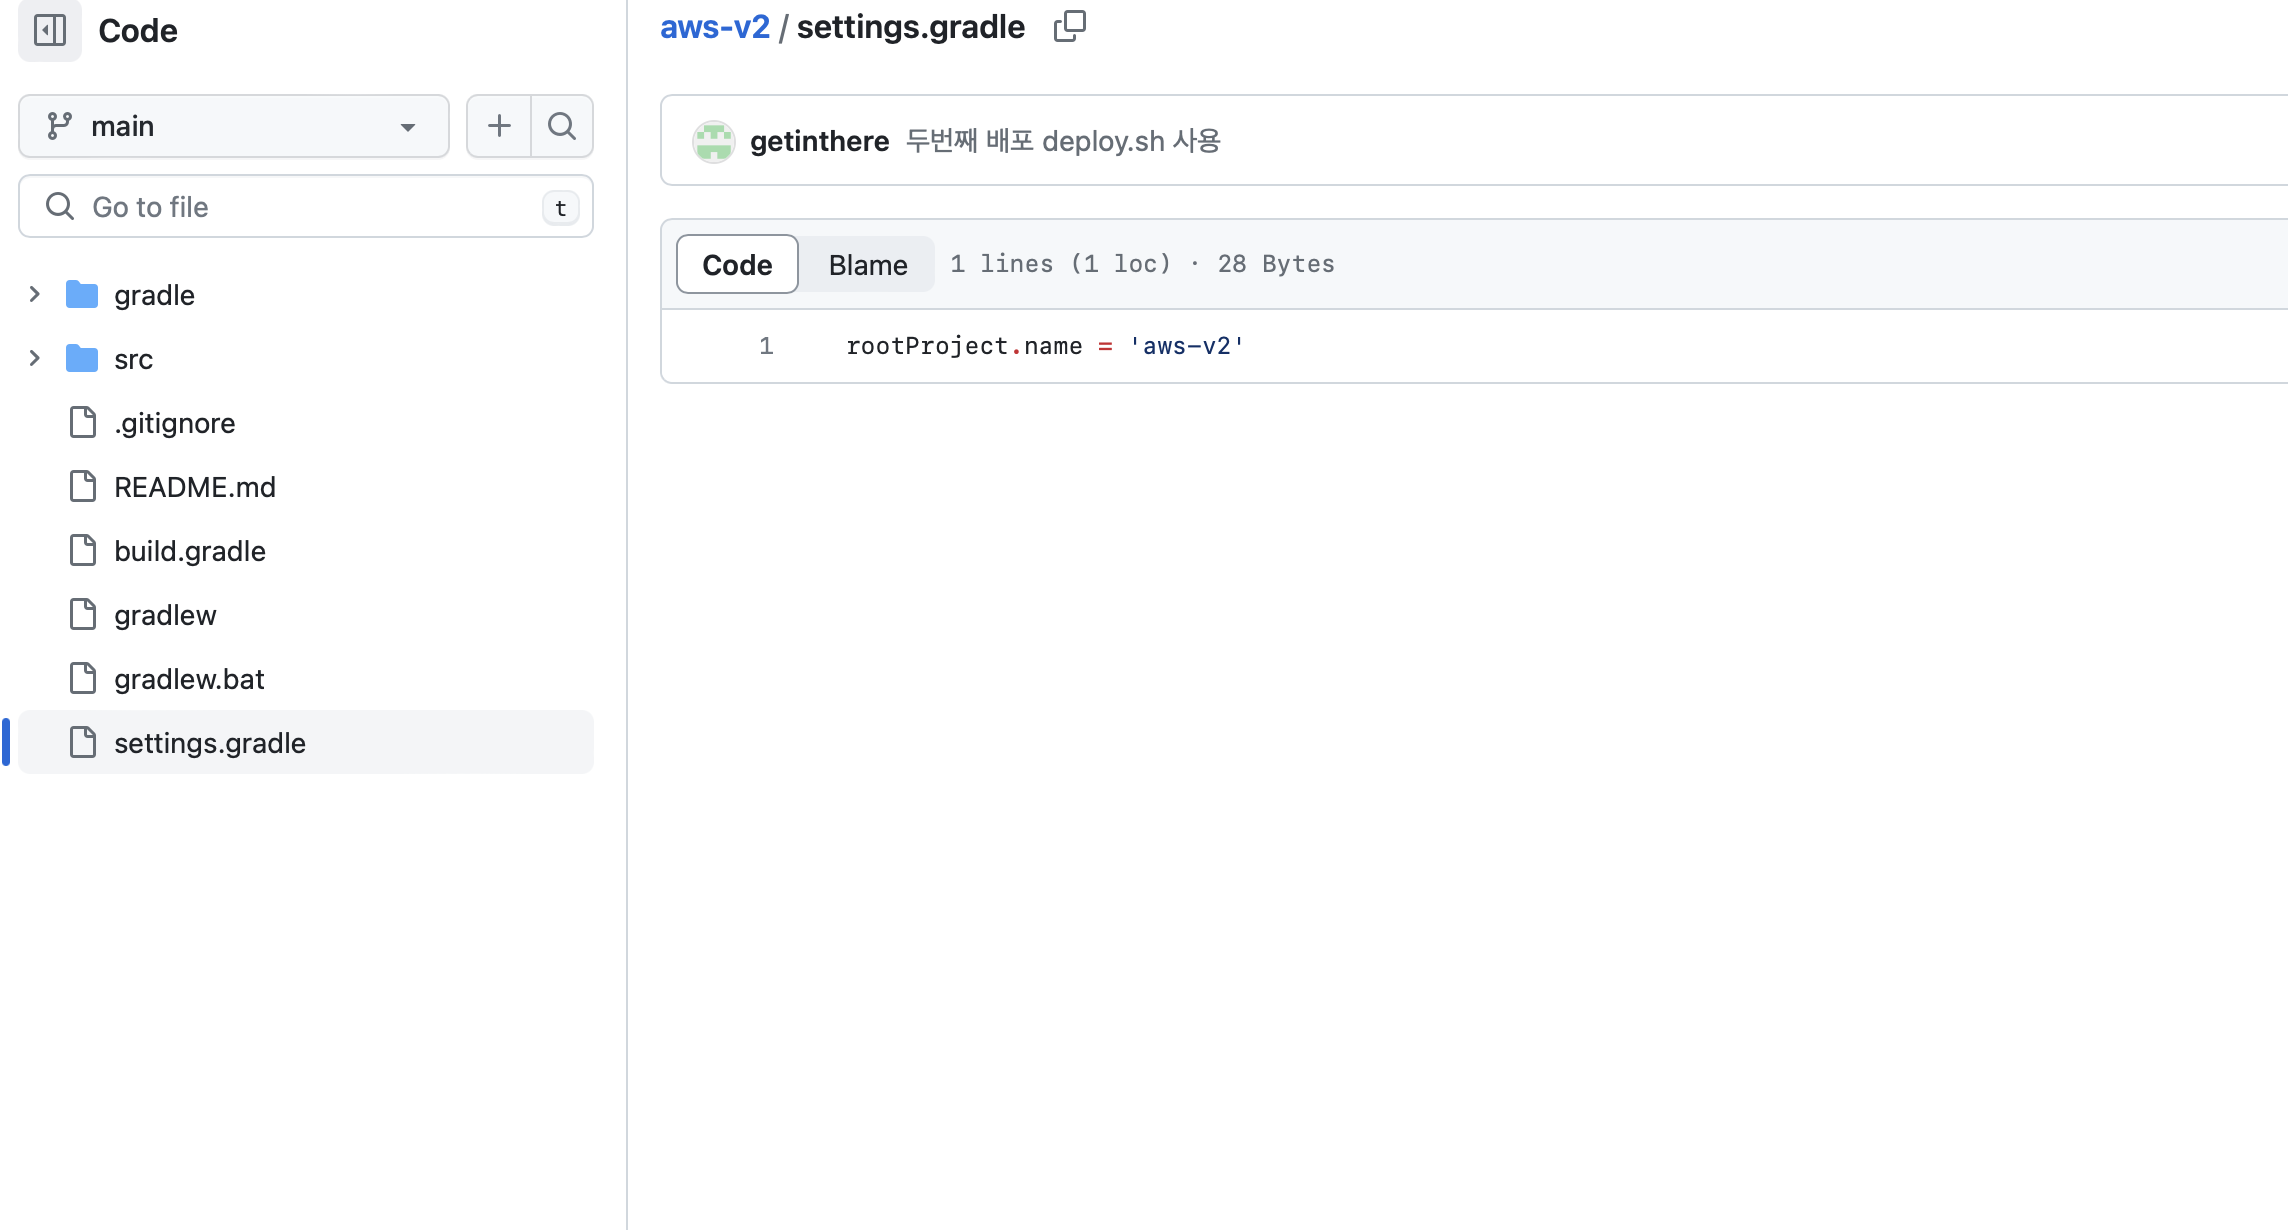Select the Code view tab
2288x1230 pixels.
pos(737,264)
